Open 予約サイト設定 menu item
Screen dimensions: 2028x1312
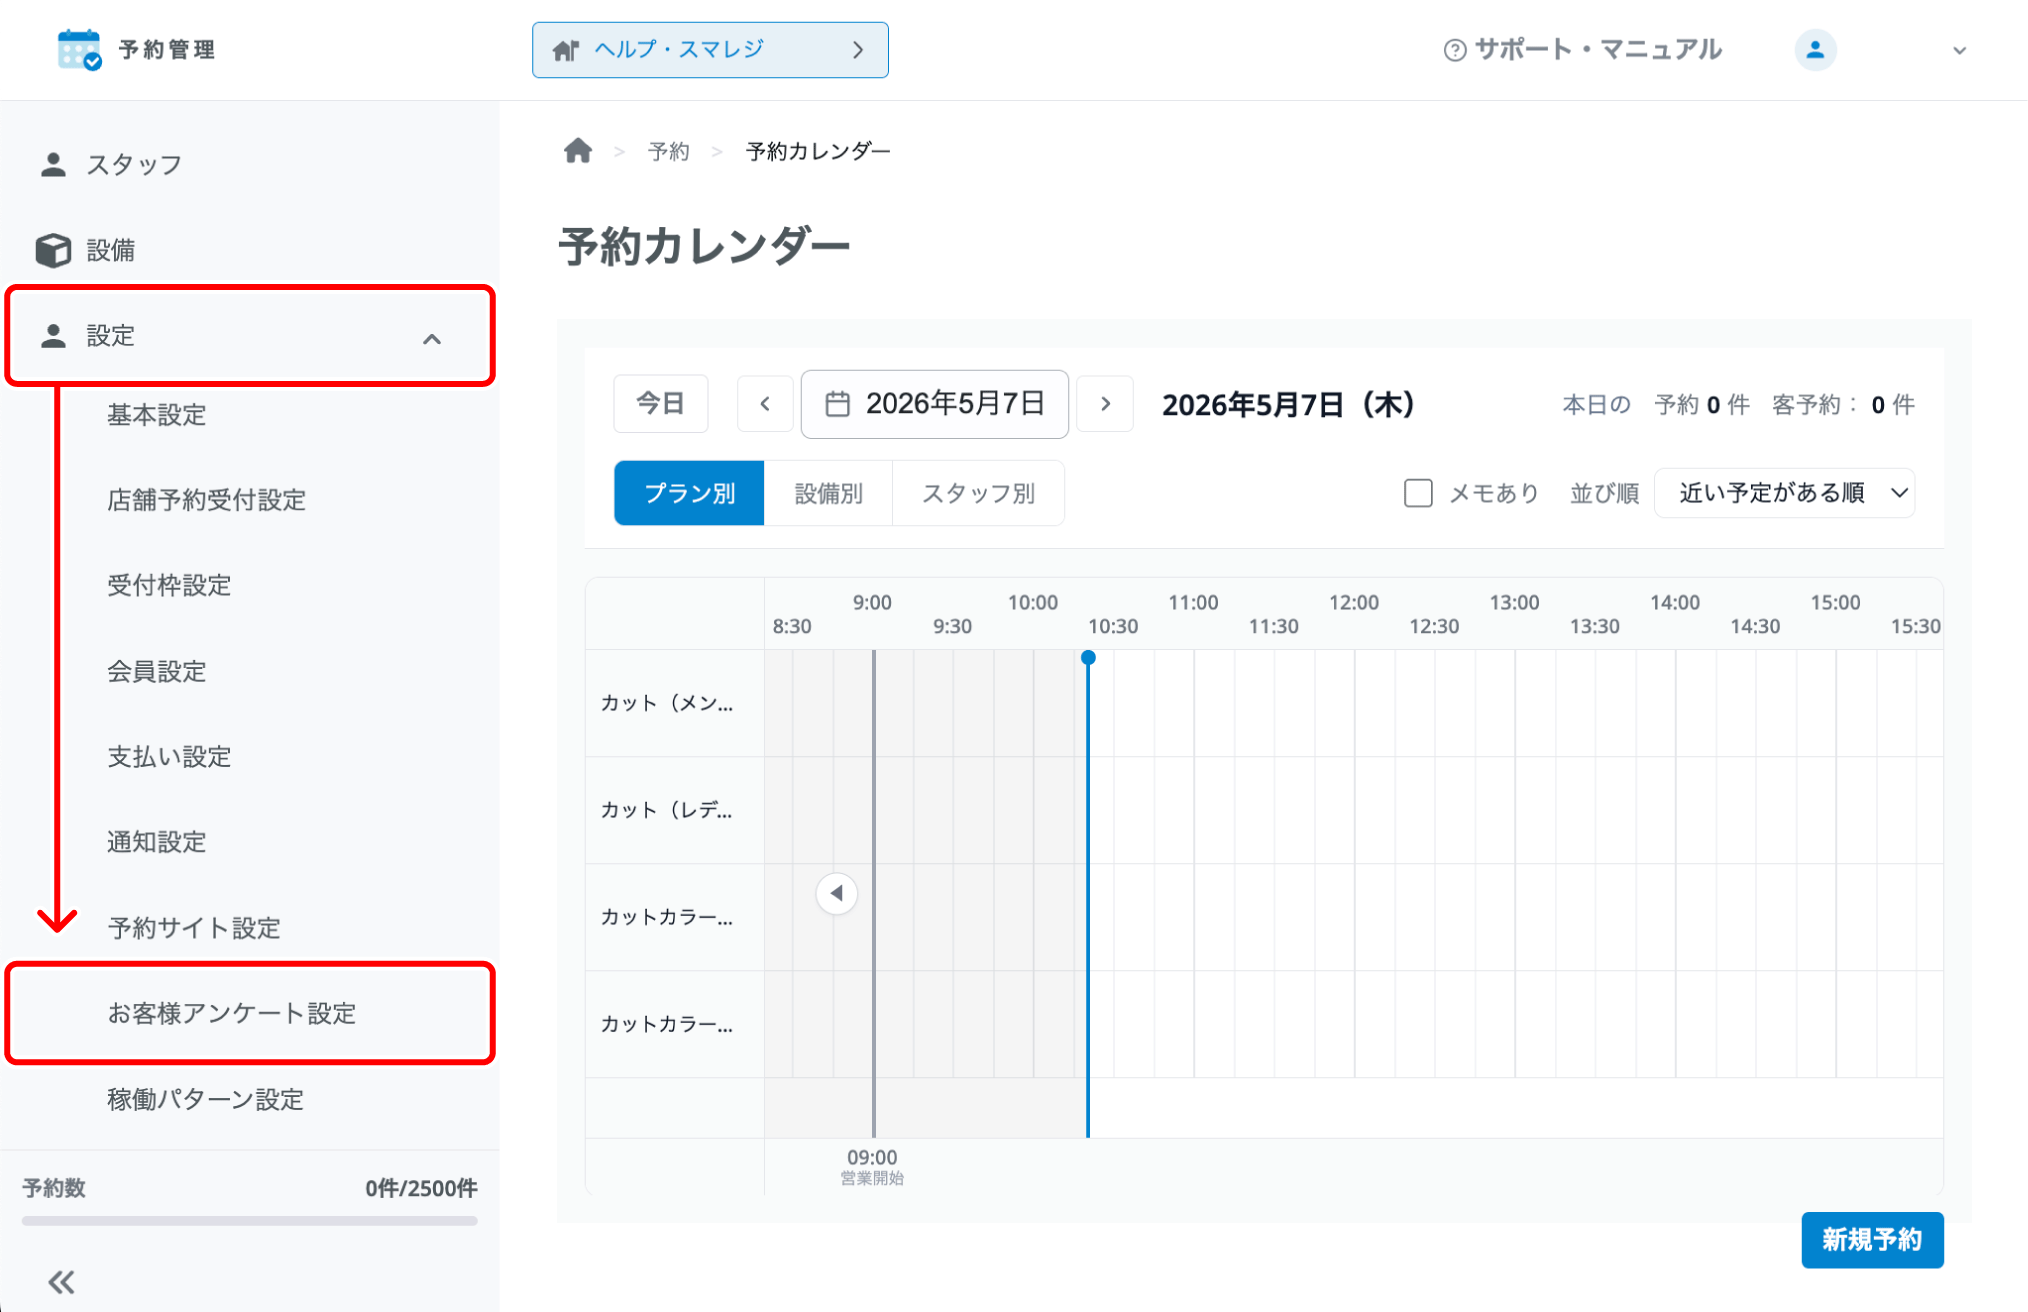pos(194,928)
